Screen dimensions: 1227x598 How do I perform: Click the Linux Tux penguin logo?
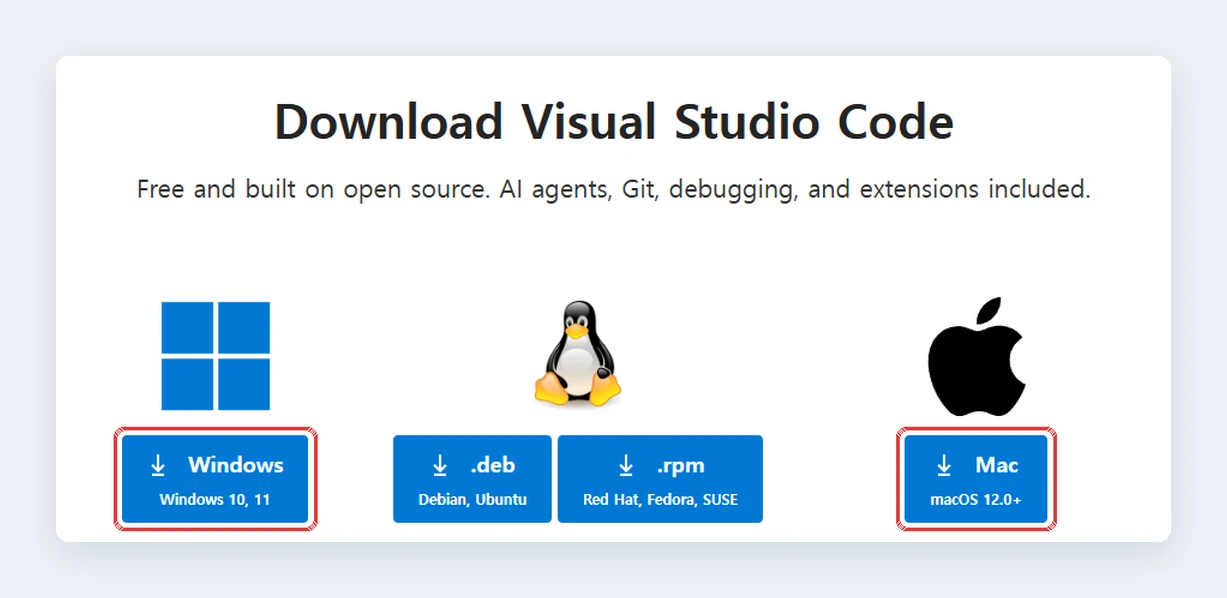pos(578,355)
